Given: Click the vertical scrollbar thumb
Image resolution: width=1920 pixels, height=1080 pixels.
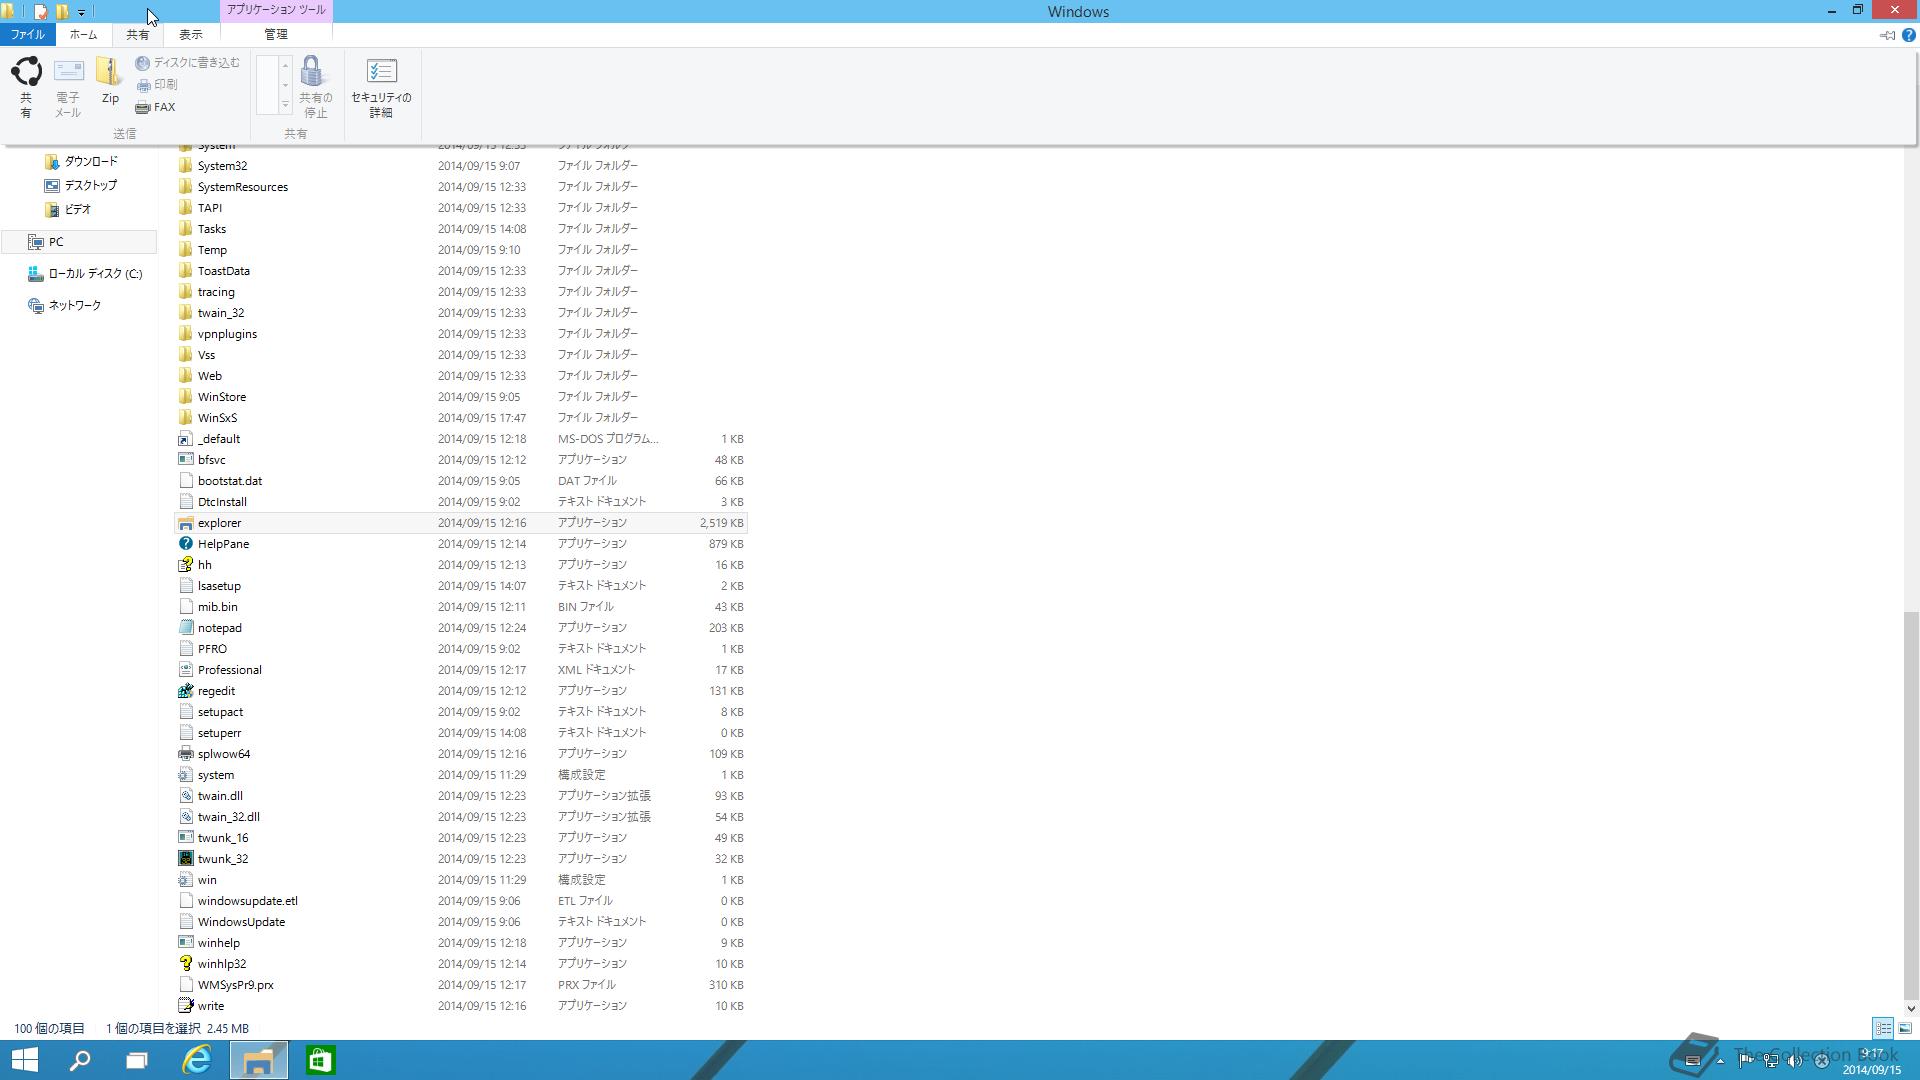Looking at the screenshot, I should coord(1911,805).
